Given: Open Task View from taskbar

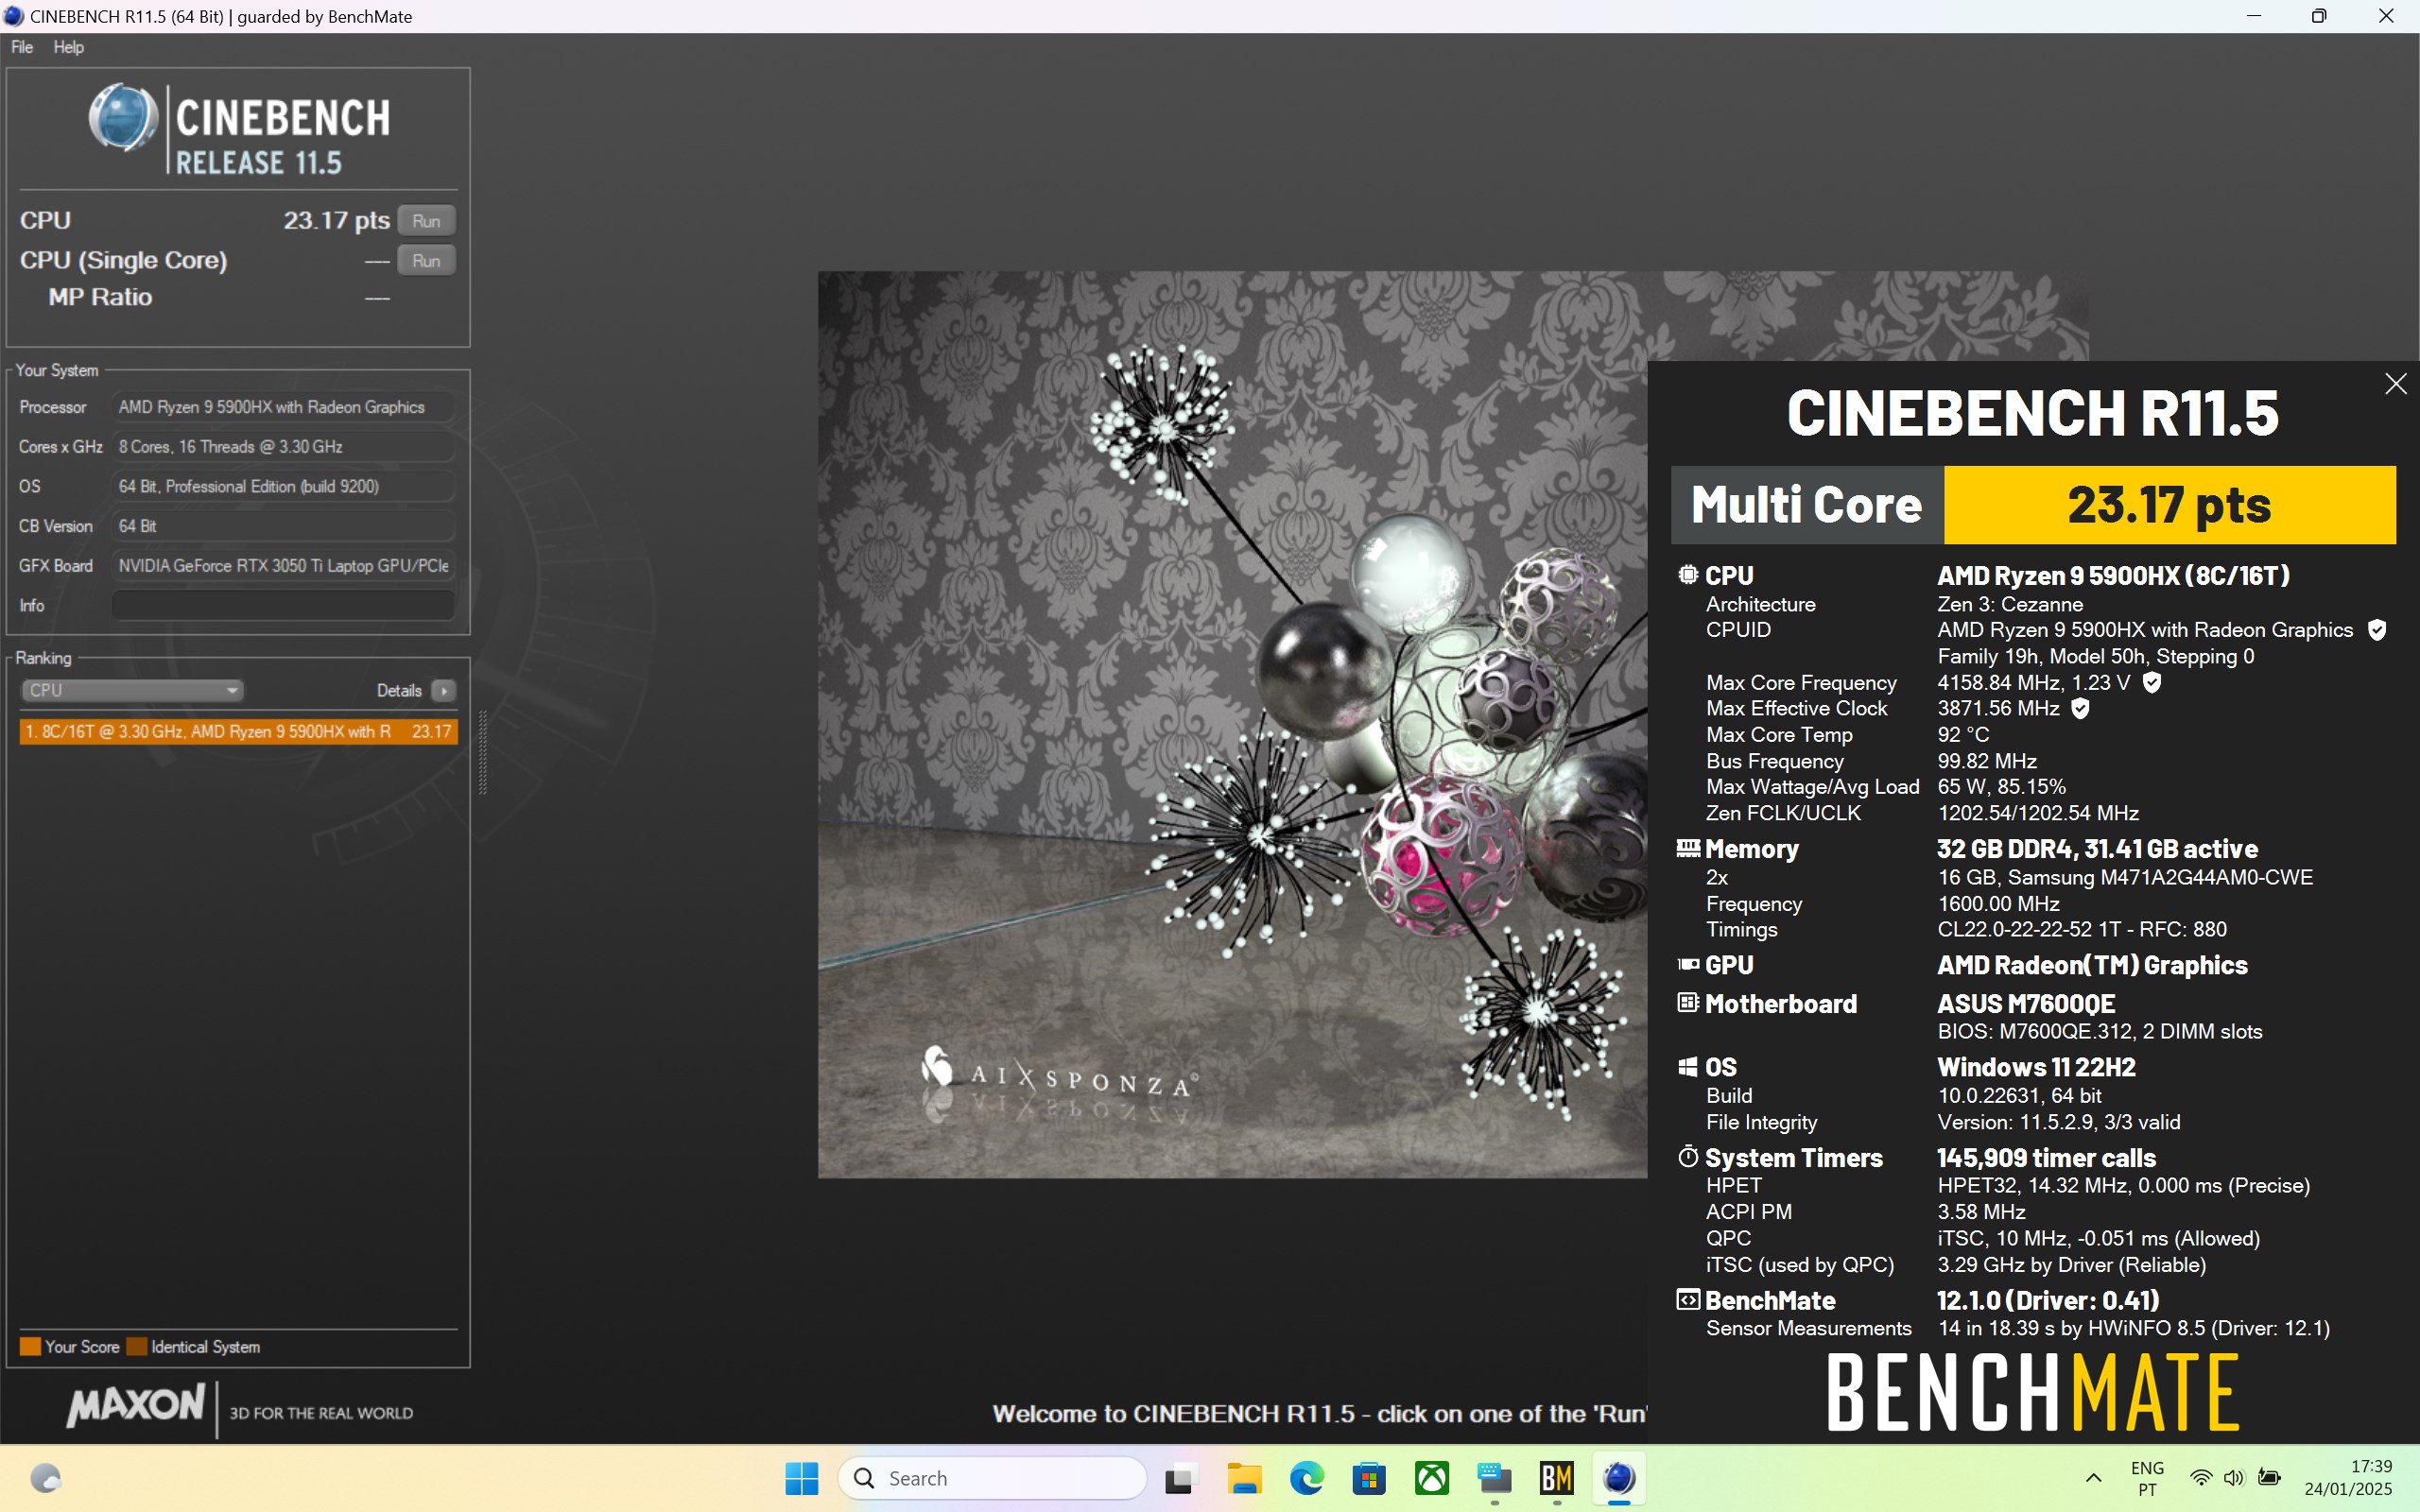Looking at the screenshot, I should (1181, 1478).
